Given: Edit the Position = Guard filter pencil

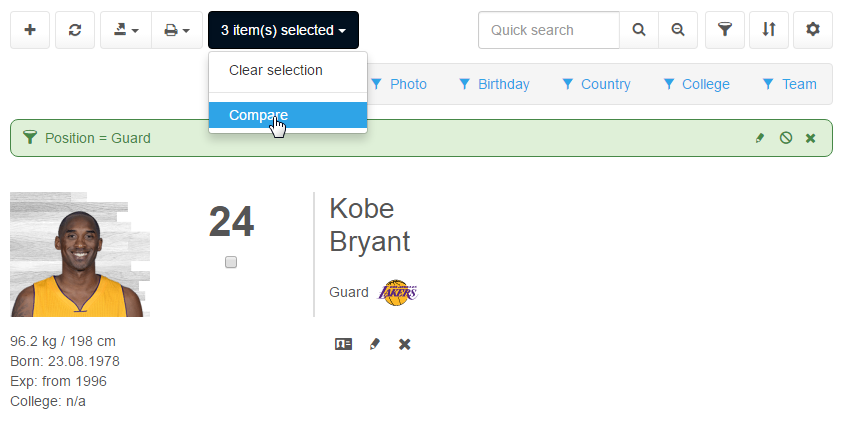Looking at the screenshot, I should (760, 138).
